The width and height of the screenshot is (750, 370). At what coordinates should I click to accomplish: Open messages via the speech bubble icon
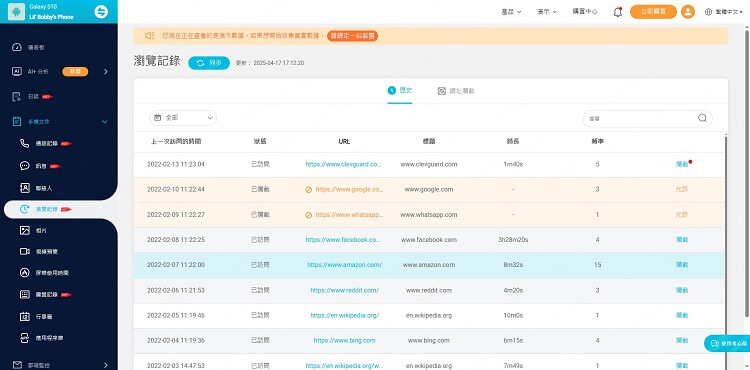click(24, 166)
